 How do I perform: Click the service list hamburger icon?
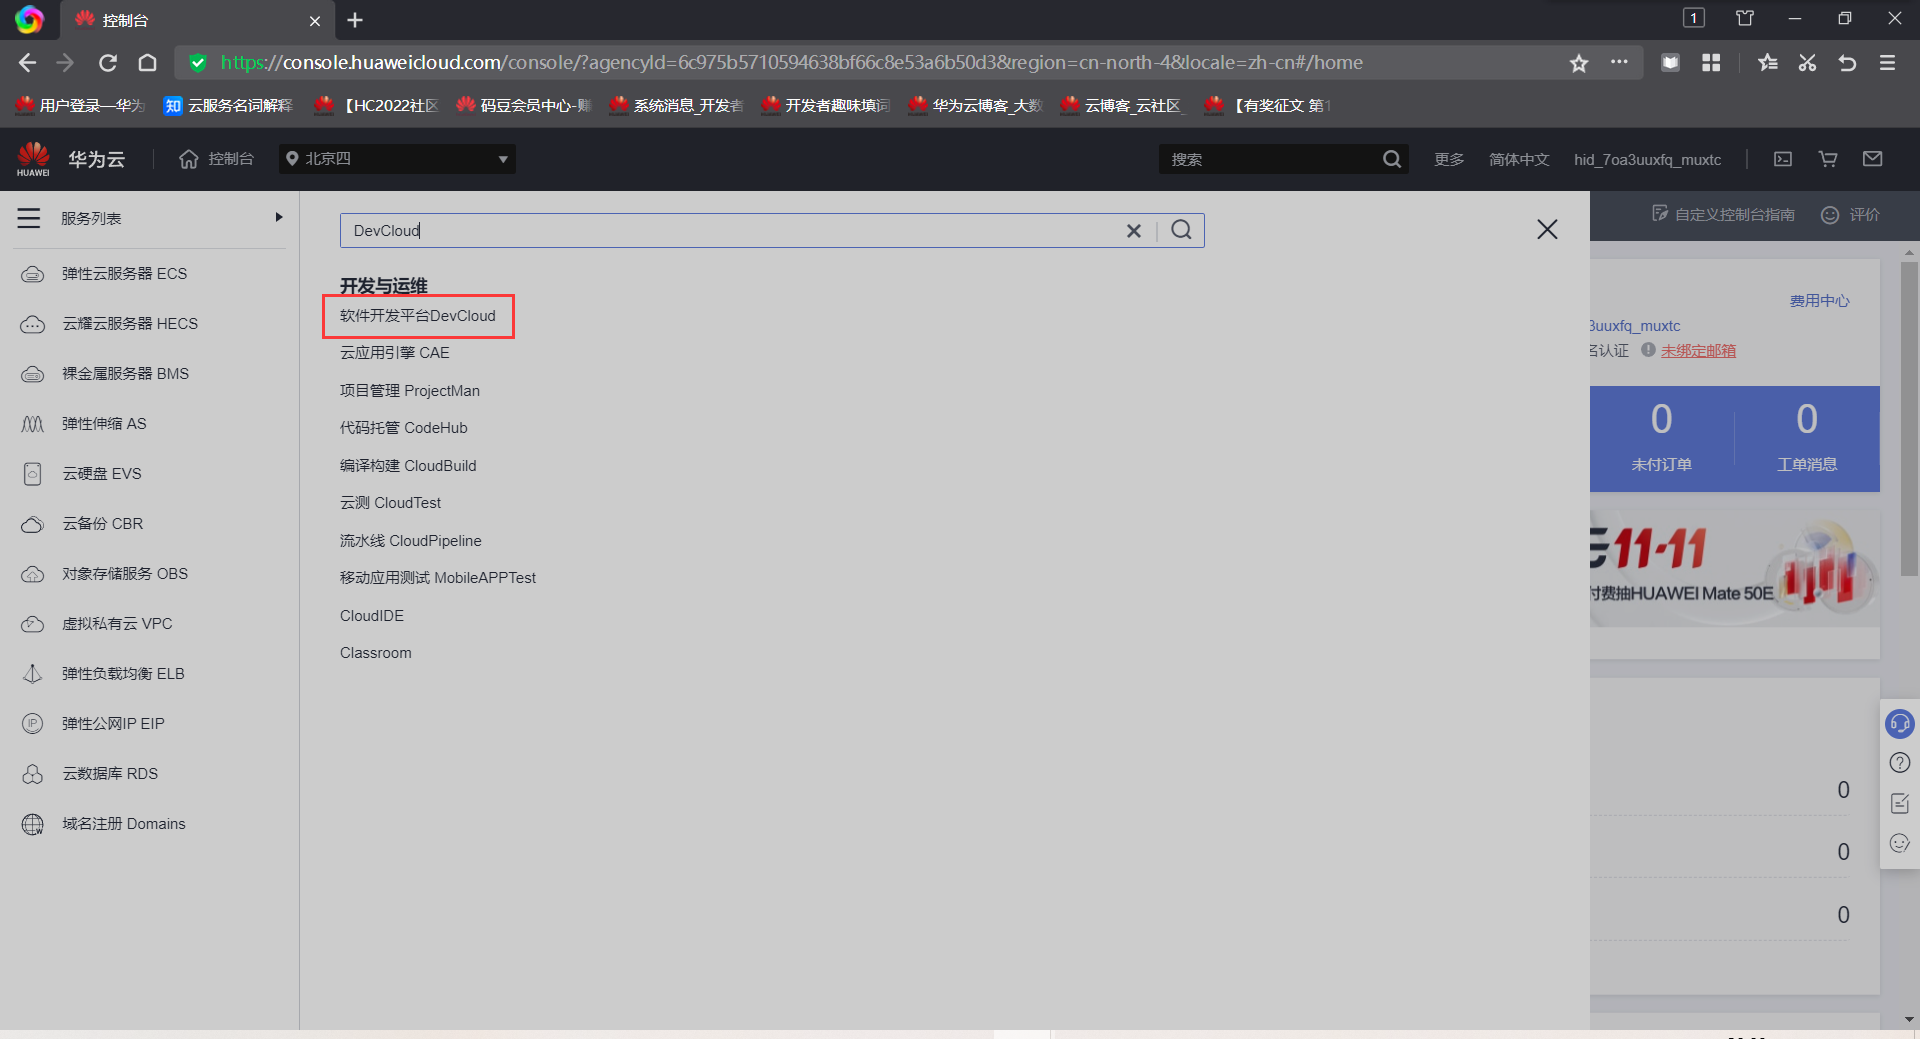coord(29,218)
